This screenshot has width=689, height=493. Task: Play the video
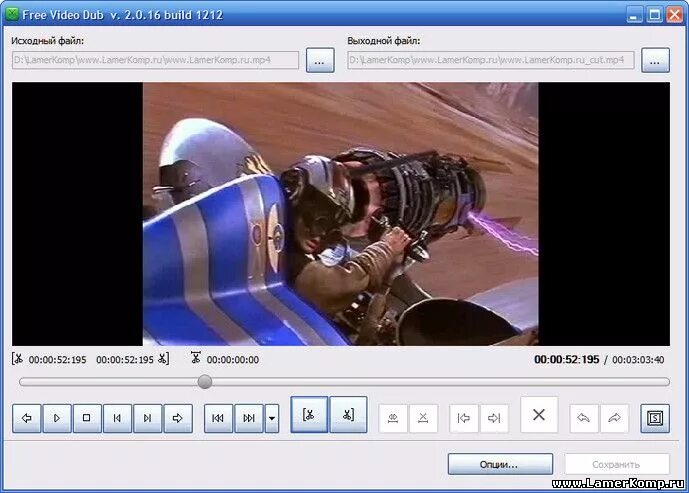point(57,418)
